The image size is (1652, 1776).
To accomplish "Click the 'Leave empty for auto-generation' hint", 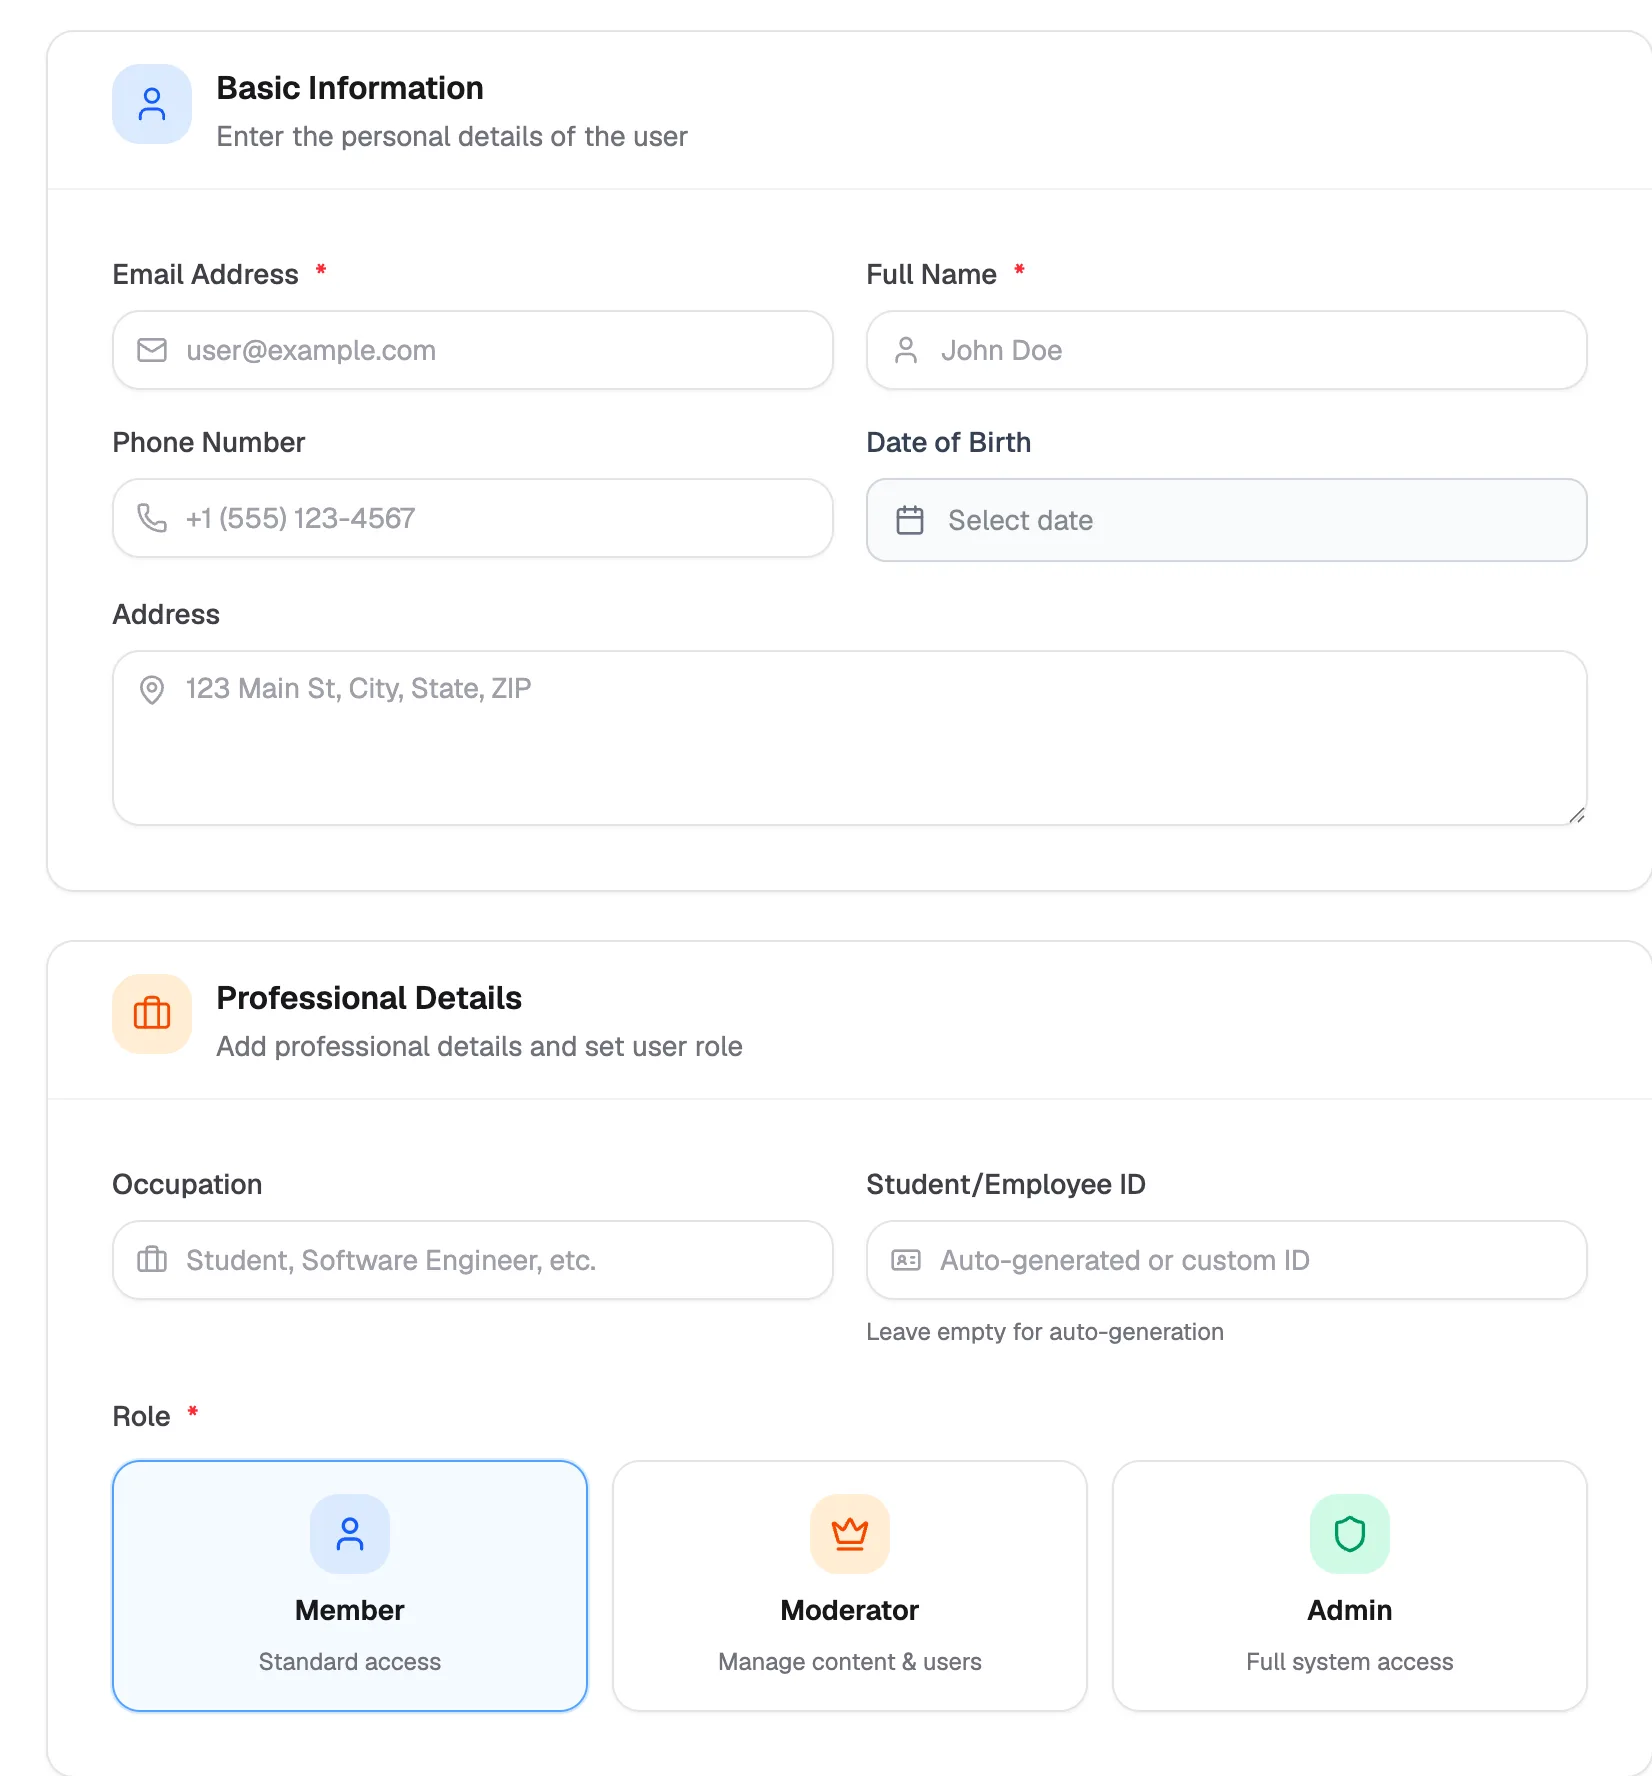I will (1045, 1332).
